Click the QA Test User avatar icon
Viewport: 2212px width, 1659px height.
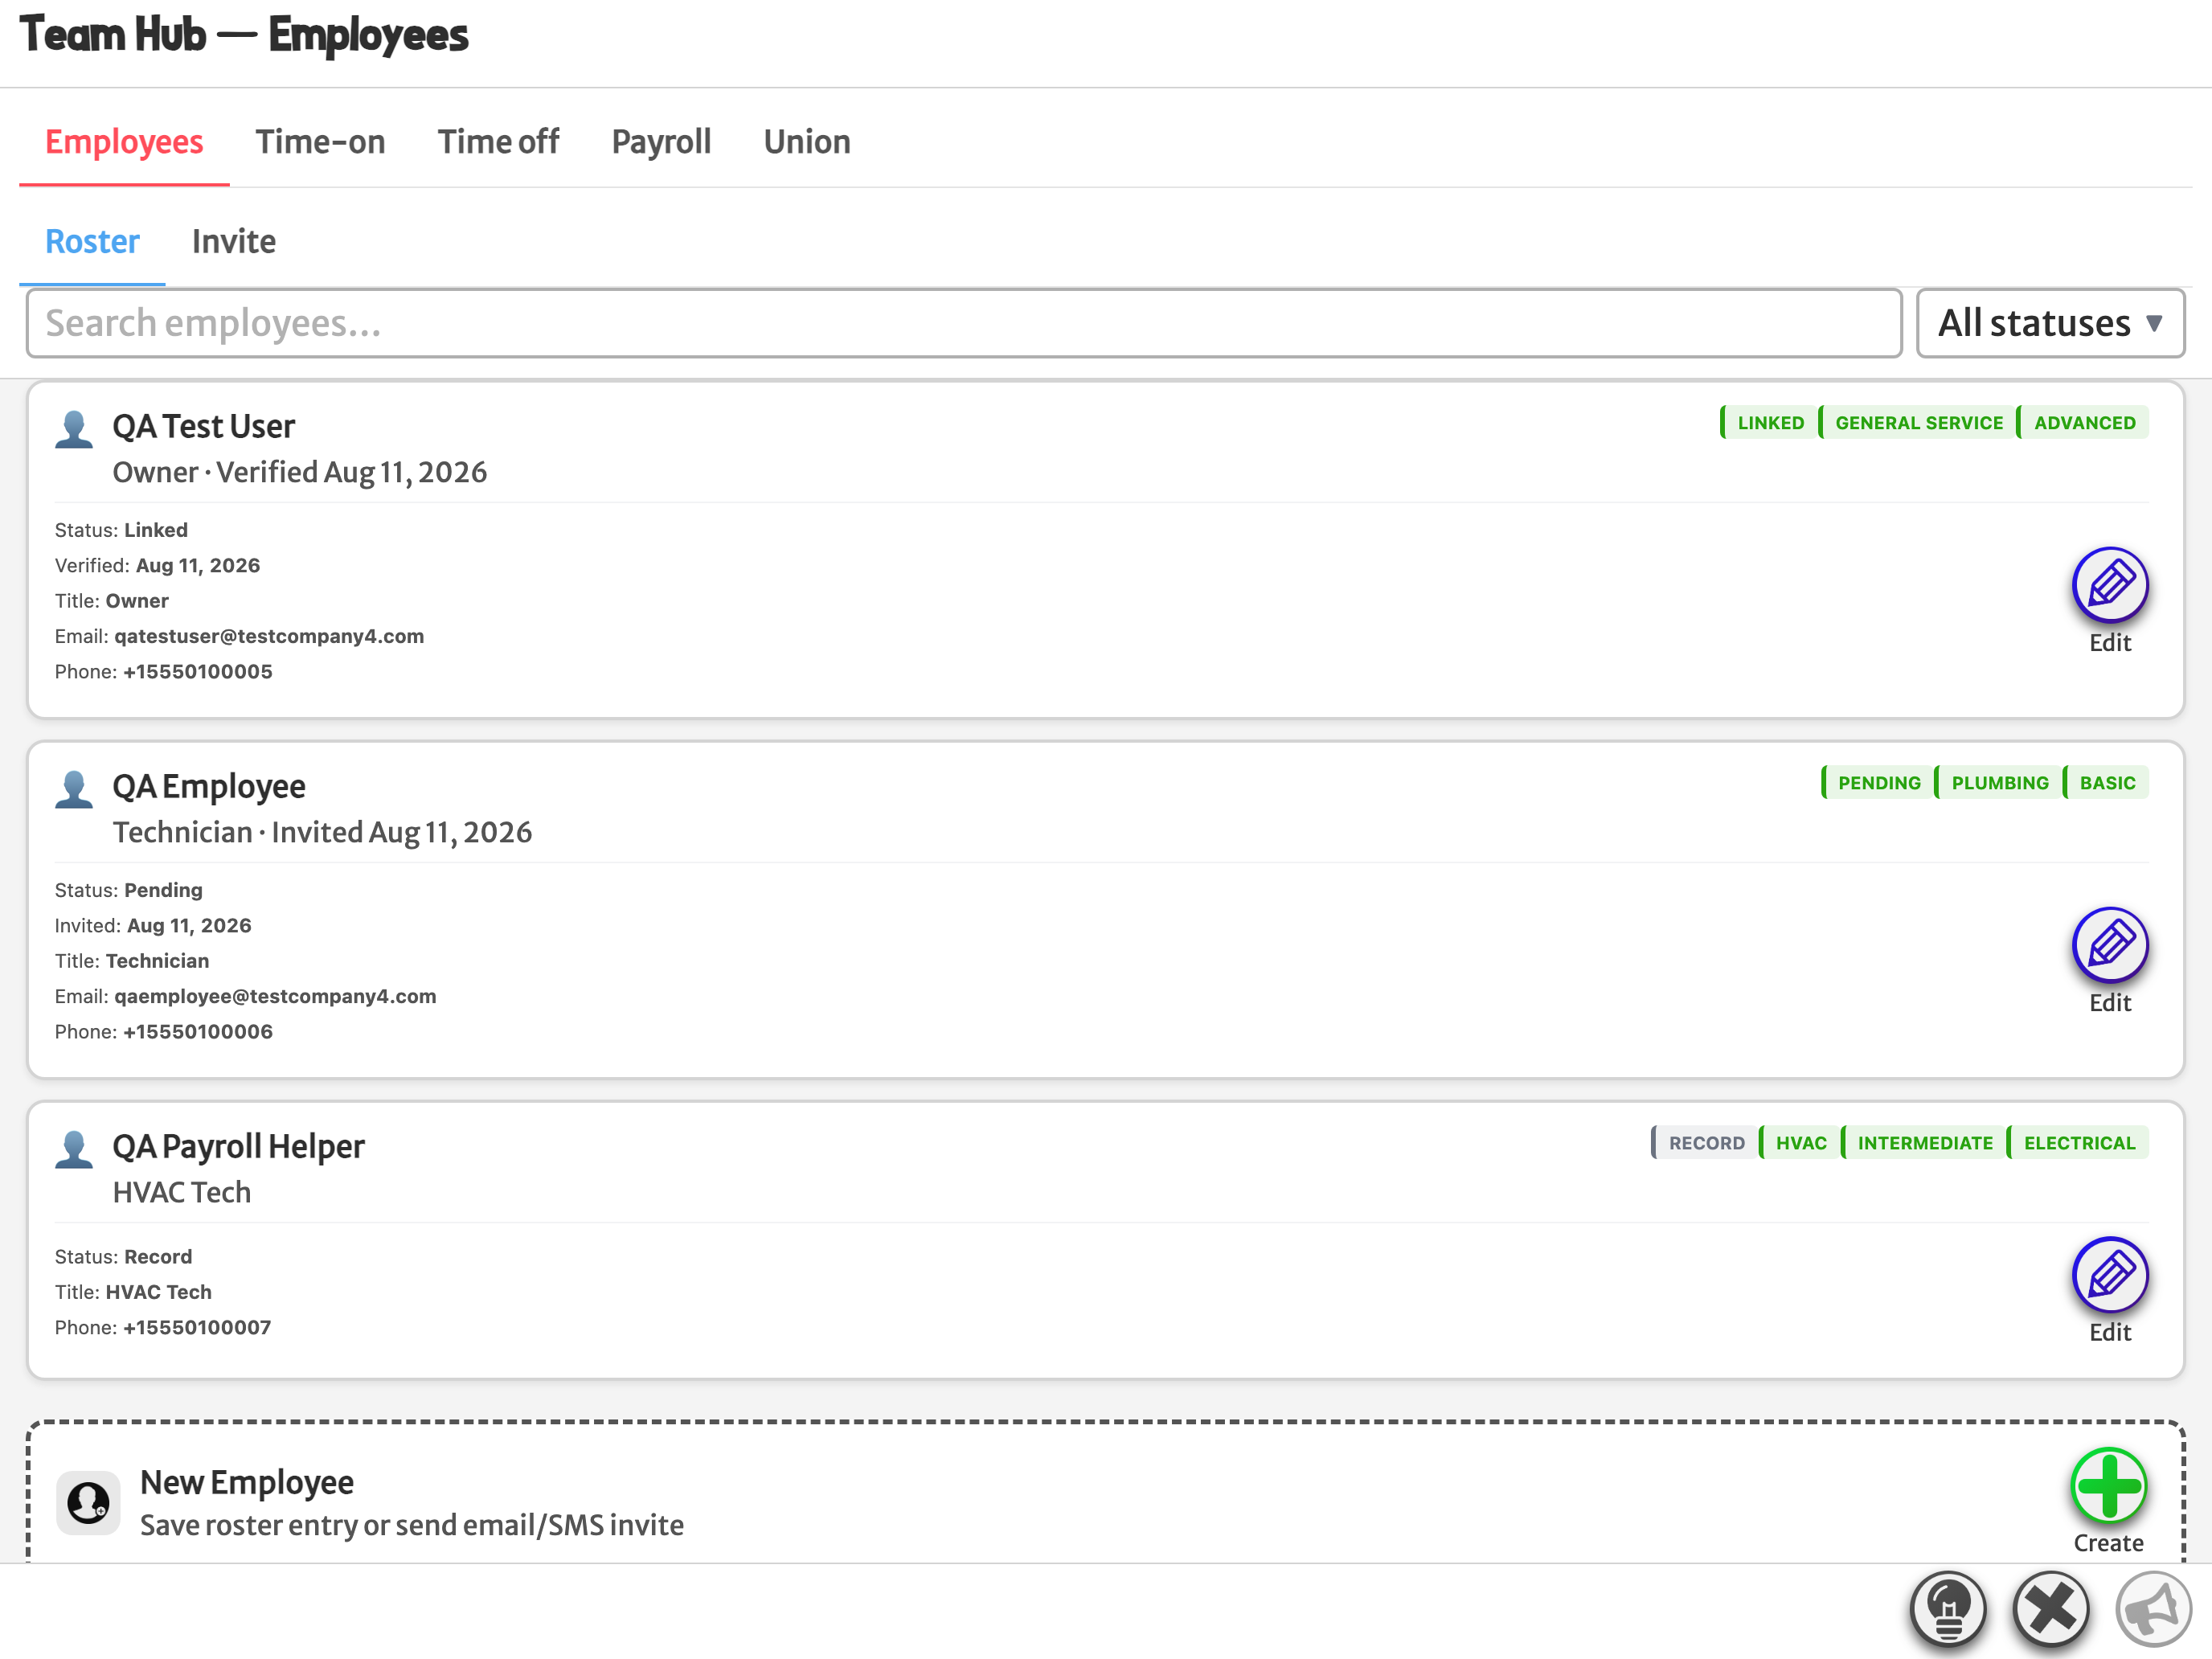(74, 429)
